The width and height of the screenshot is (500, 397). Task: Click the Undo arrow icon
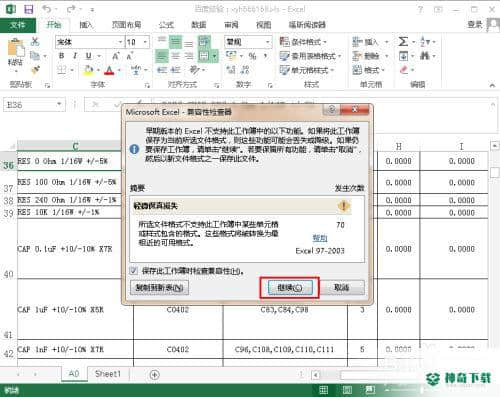[47, 9]
